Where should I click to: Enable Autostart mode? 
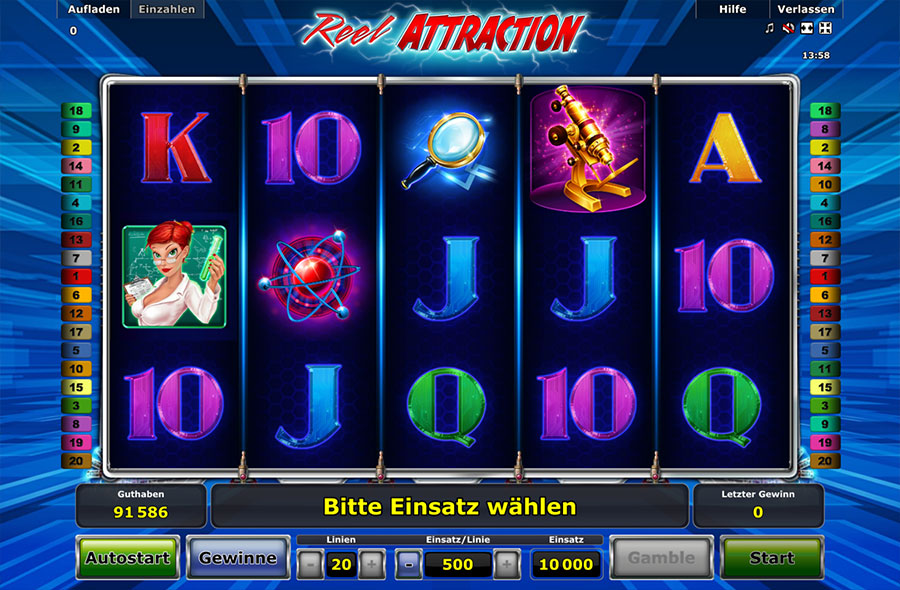point(128,557)
